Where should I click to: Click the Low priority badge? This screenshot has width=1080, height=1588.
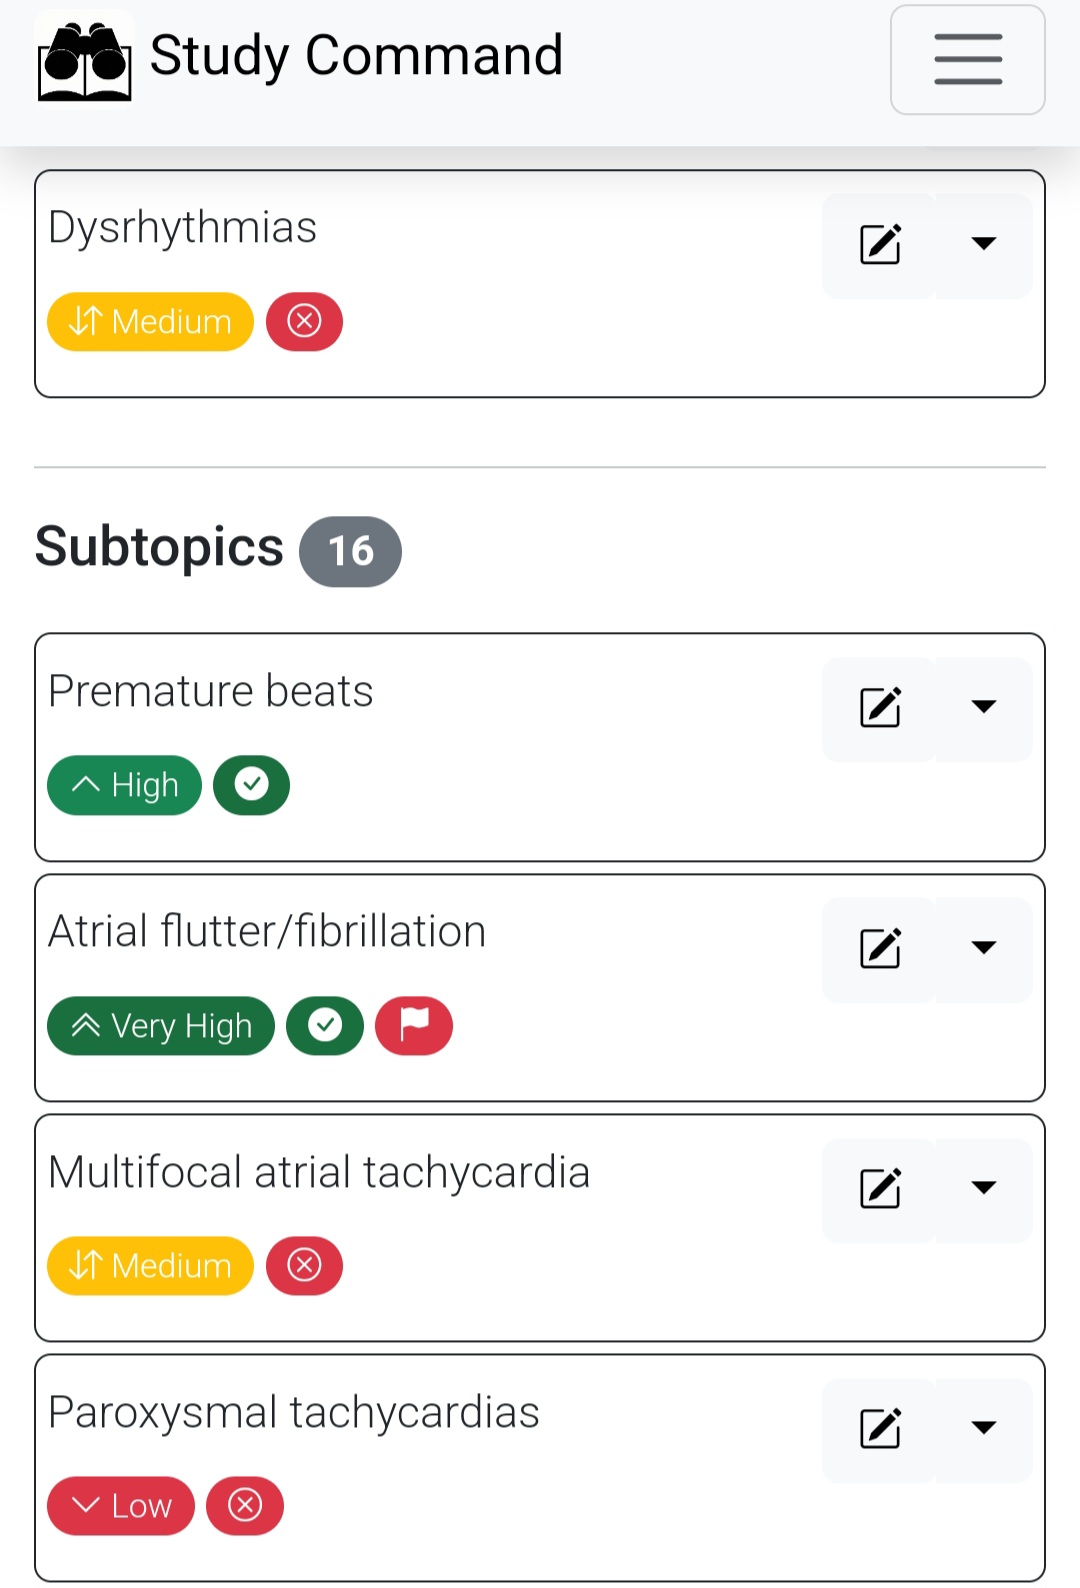tap(121, 1505)
